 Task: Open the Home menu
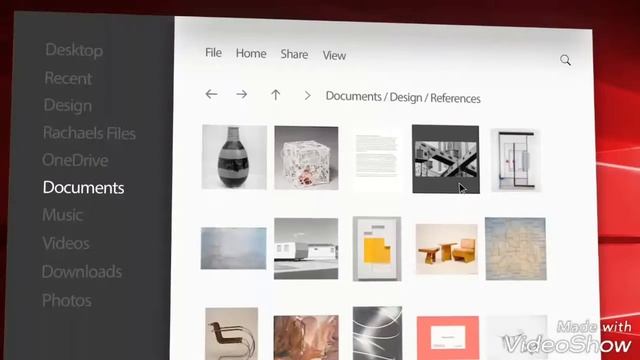[x=251, y=53]
